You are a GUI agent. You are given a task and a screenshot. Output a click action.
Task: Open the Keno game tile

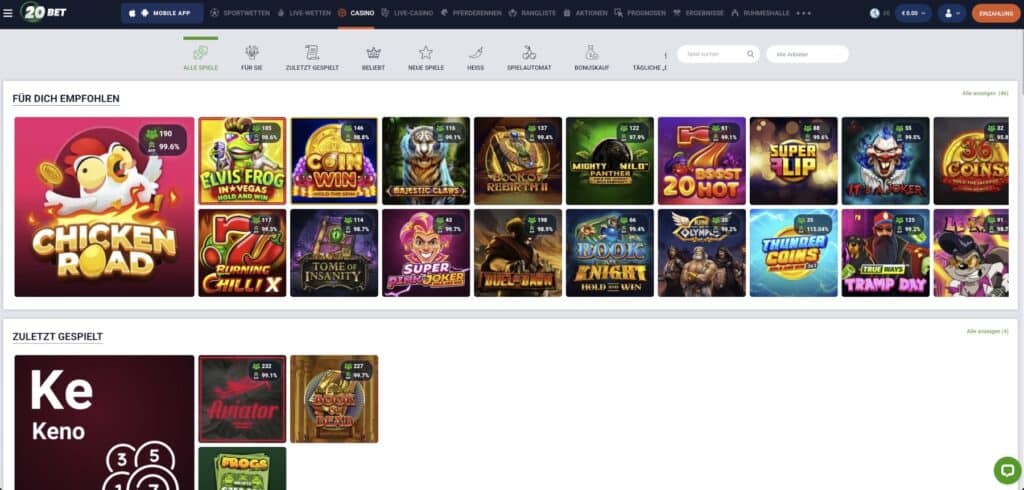tap(104, 423)
